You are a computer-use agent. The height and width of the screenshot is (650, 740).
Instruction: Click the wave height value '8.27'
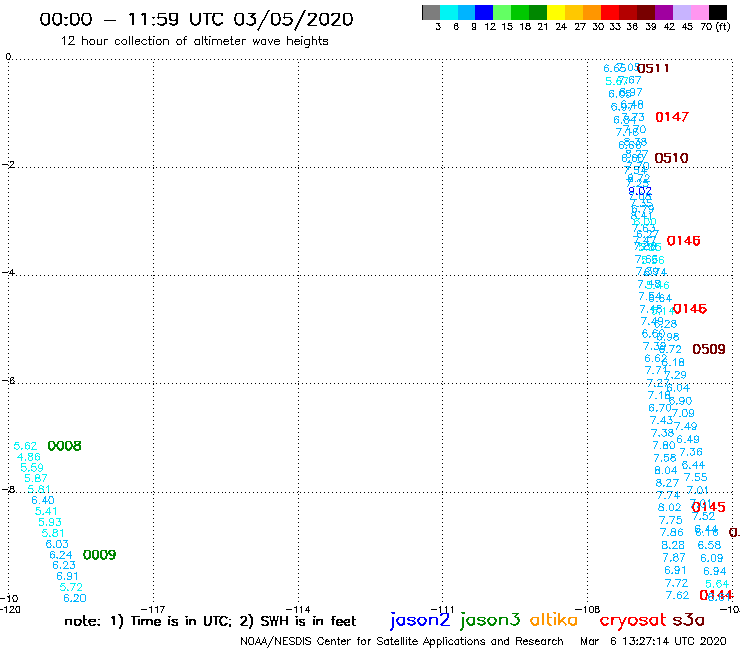(667, 483)
